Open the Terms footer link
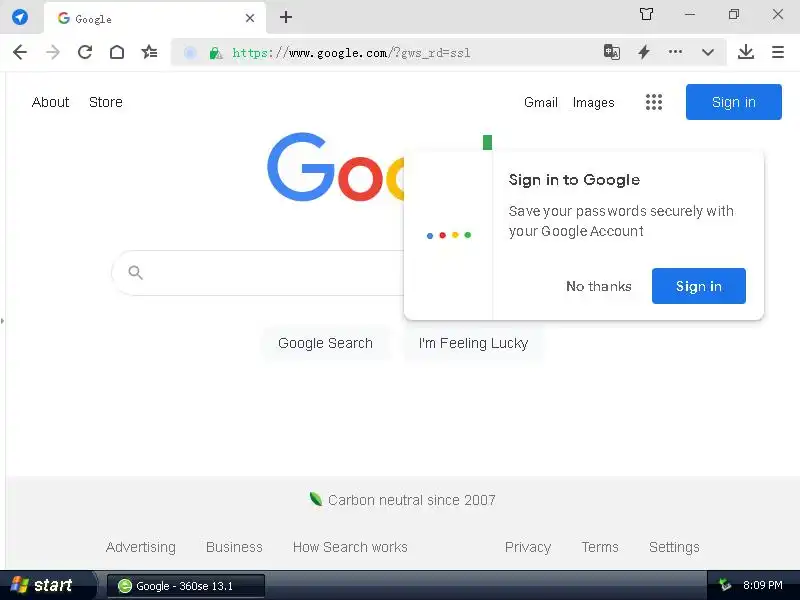Viewport: 800px width, 600px height. pyautogui.click(x=600, y=547)
